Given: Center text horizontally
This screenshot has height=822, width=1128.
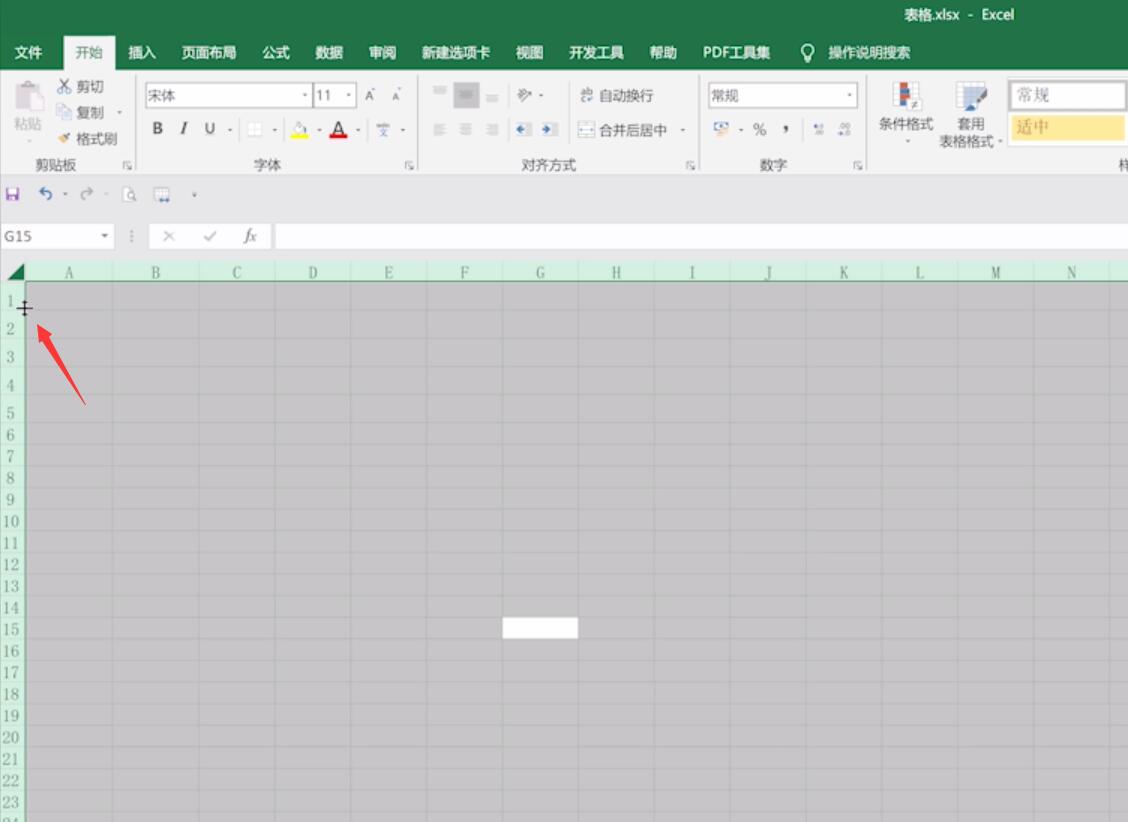Looking at the screenshot, I should coord(466,129).
